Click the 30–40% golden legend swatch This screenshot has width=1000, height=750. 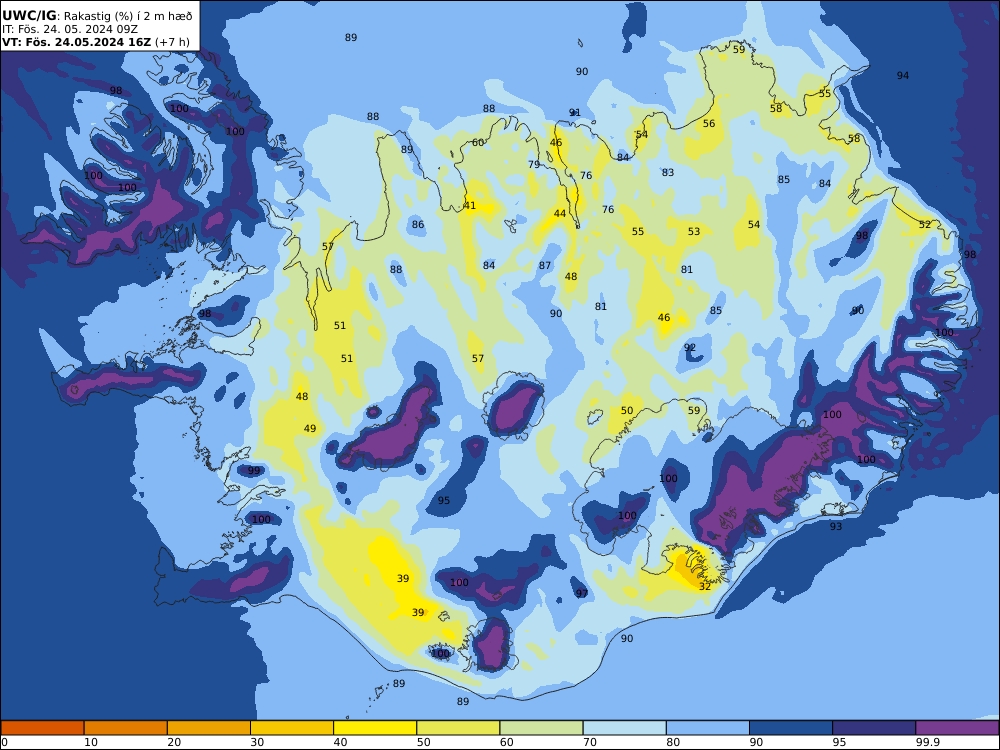(292, 728)
